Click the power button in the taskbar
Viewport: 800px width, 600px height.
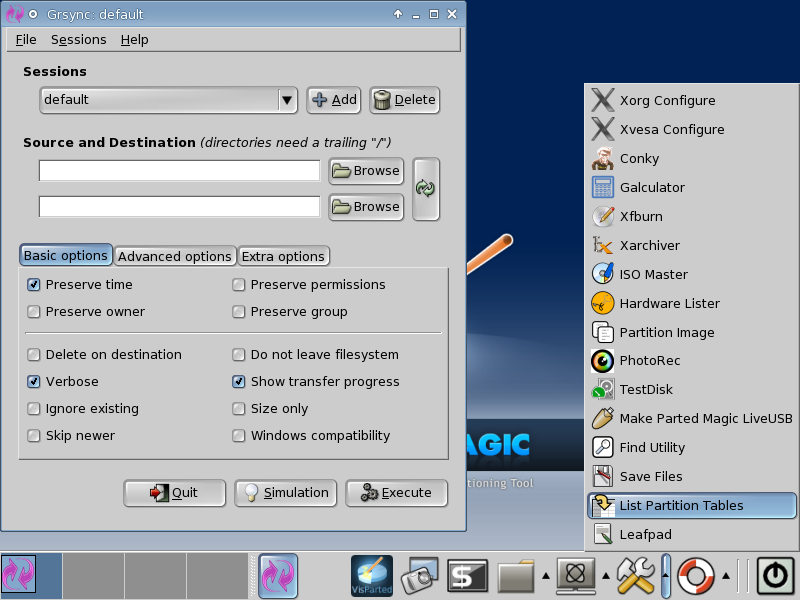coord(775,576)
